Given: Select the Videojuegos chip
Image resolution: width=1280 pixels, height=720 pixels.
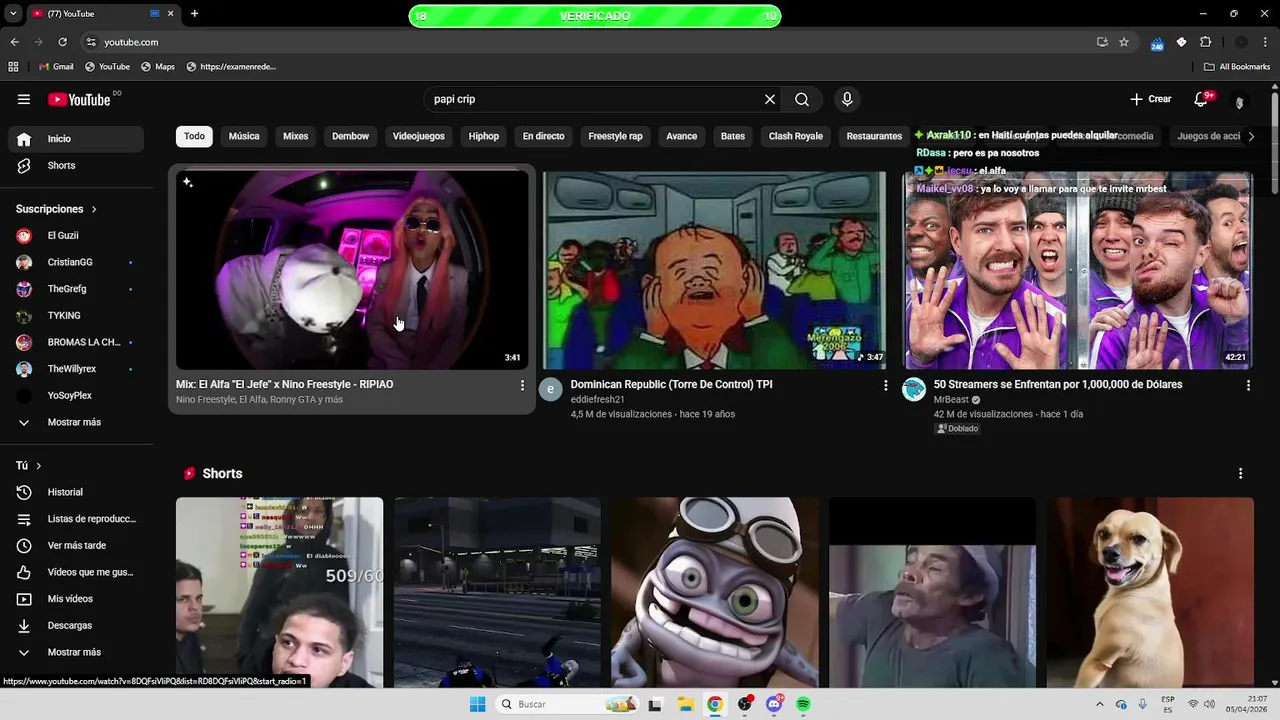Looking at the screenshot, I should pyautogui.click(x=418, y=136).
